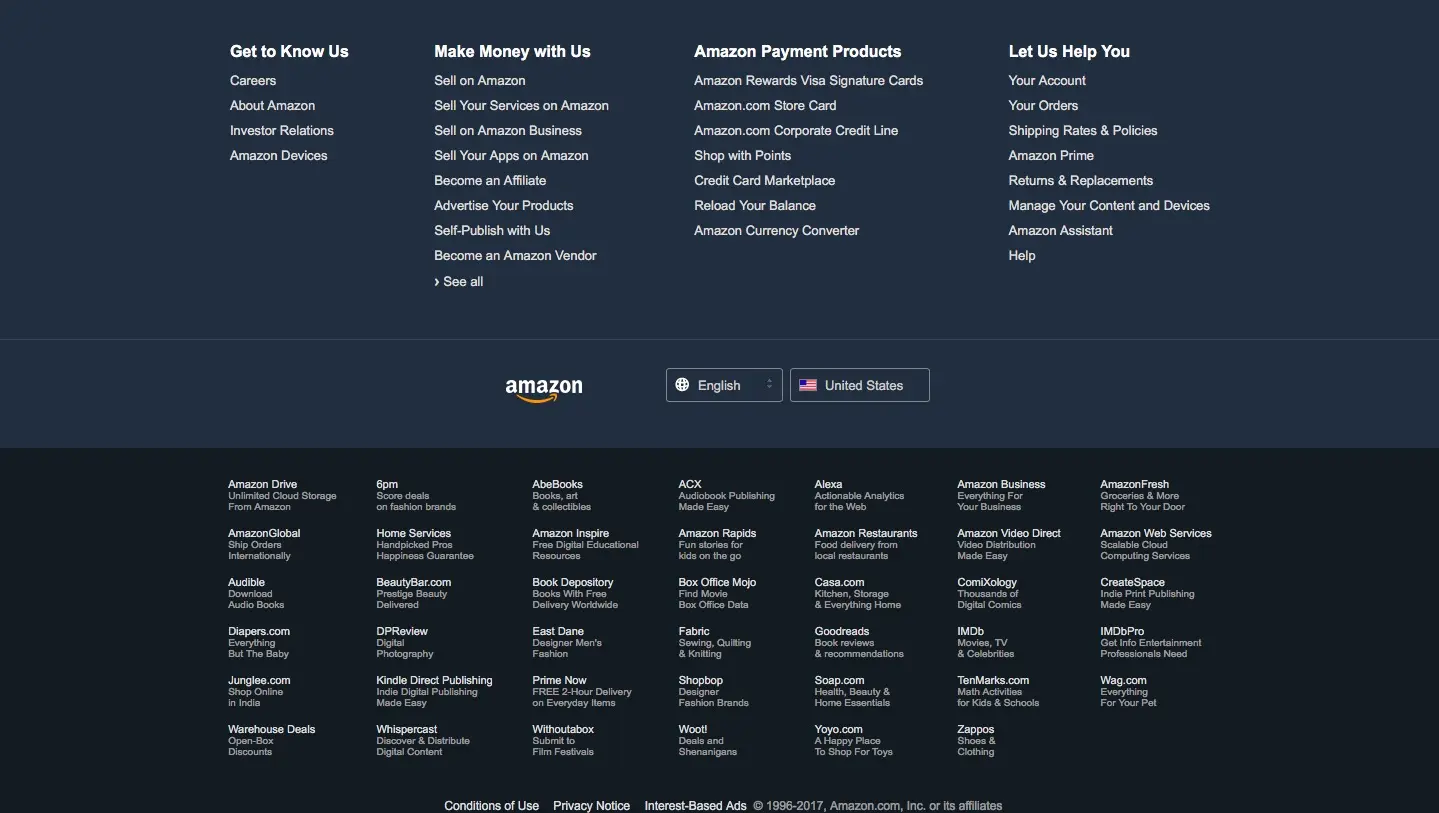The image size is (1439, 813).
Task: Open Box Office Mojo link
Action: click(717, 593)
